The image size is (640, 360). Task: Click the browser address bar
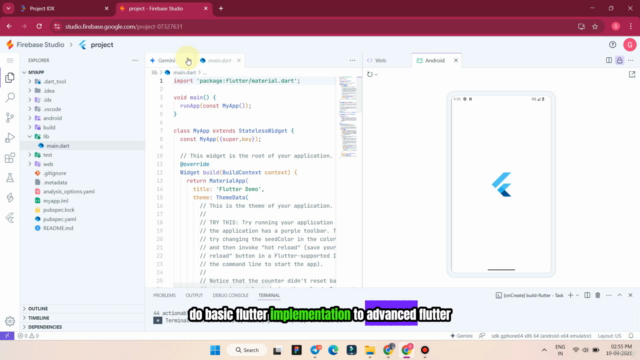point(314,27)
